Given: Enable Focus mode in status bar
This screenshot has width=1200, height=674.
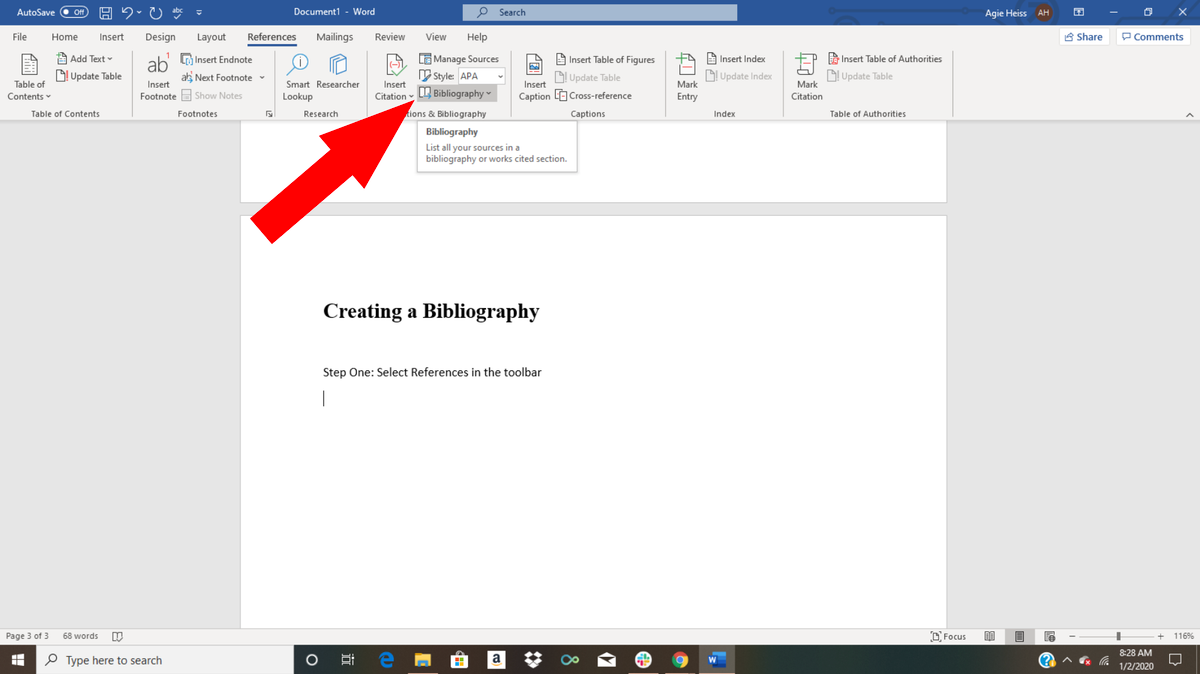Looking at the screenshot, I should tap(948, 636).
